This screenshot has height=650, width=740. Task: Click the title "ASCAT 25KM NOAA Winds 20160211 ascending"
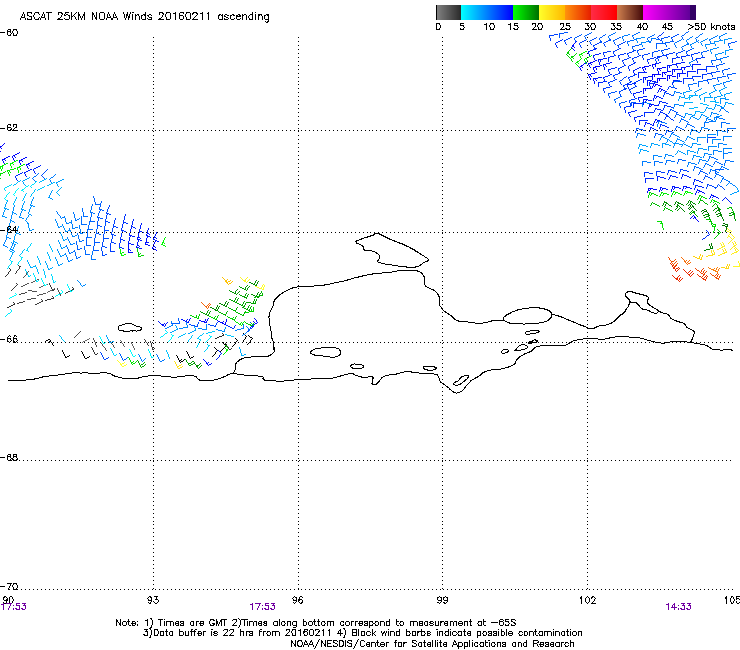click(144, 17)
